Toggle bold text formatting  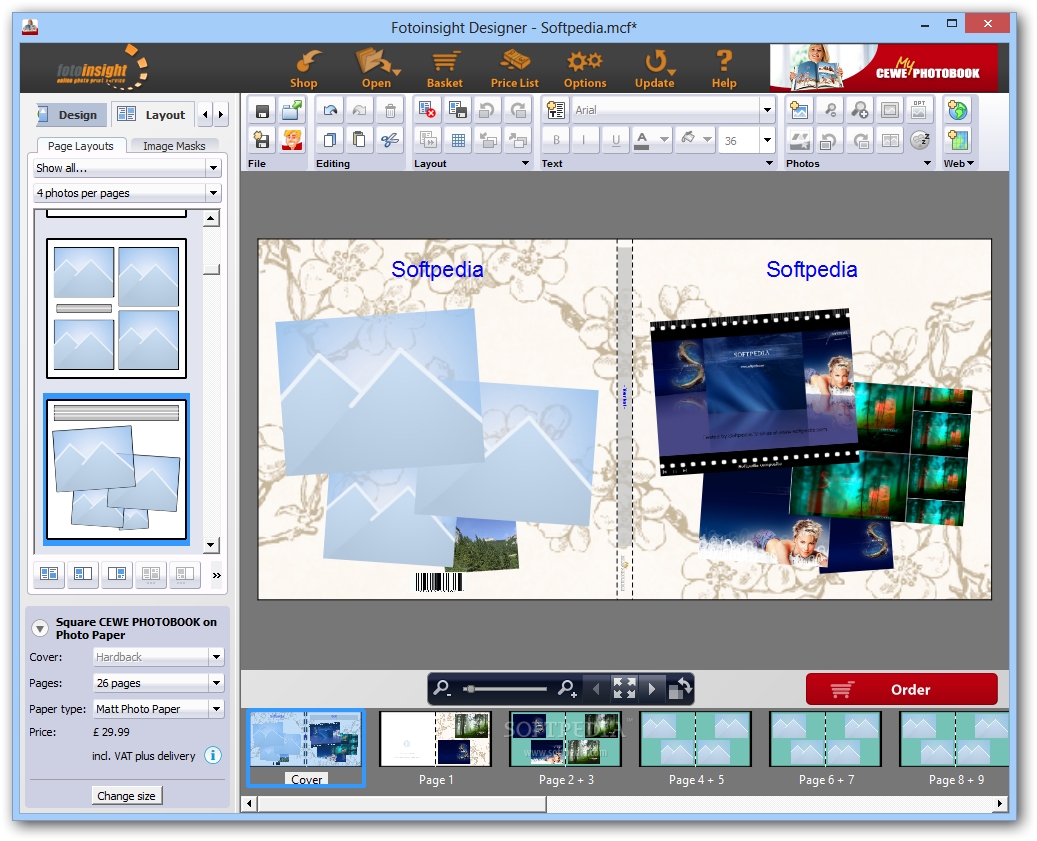click(556, 140)
